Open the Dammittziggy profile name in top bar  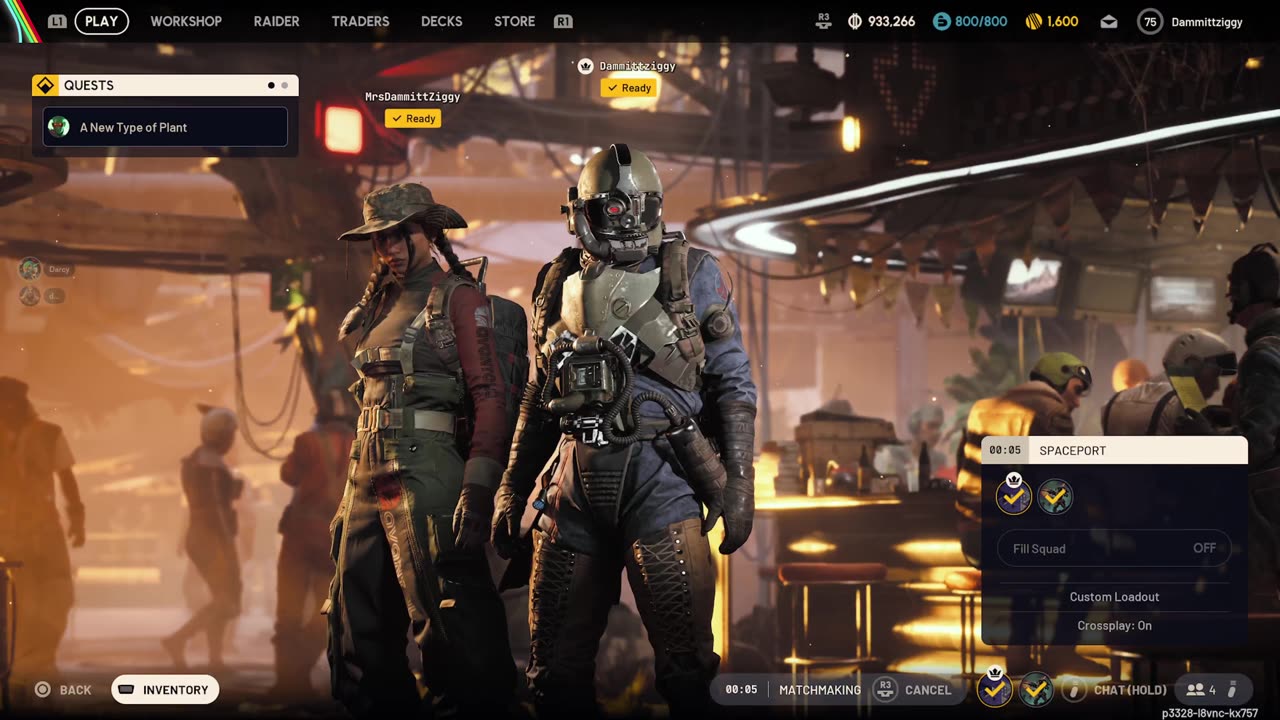tap(1207, 22)
